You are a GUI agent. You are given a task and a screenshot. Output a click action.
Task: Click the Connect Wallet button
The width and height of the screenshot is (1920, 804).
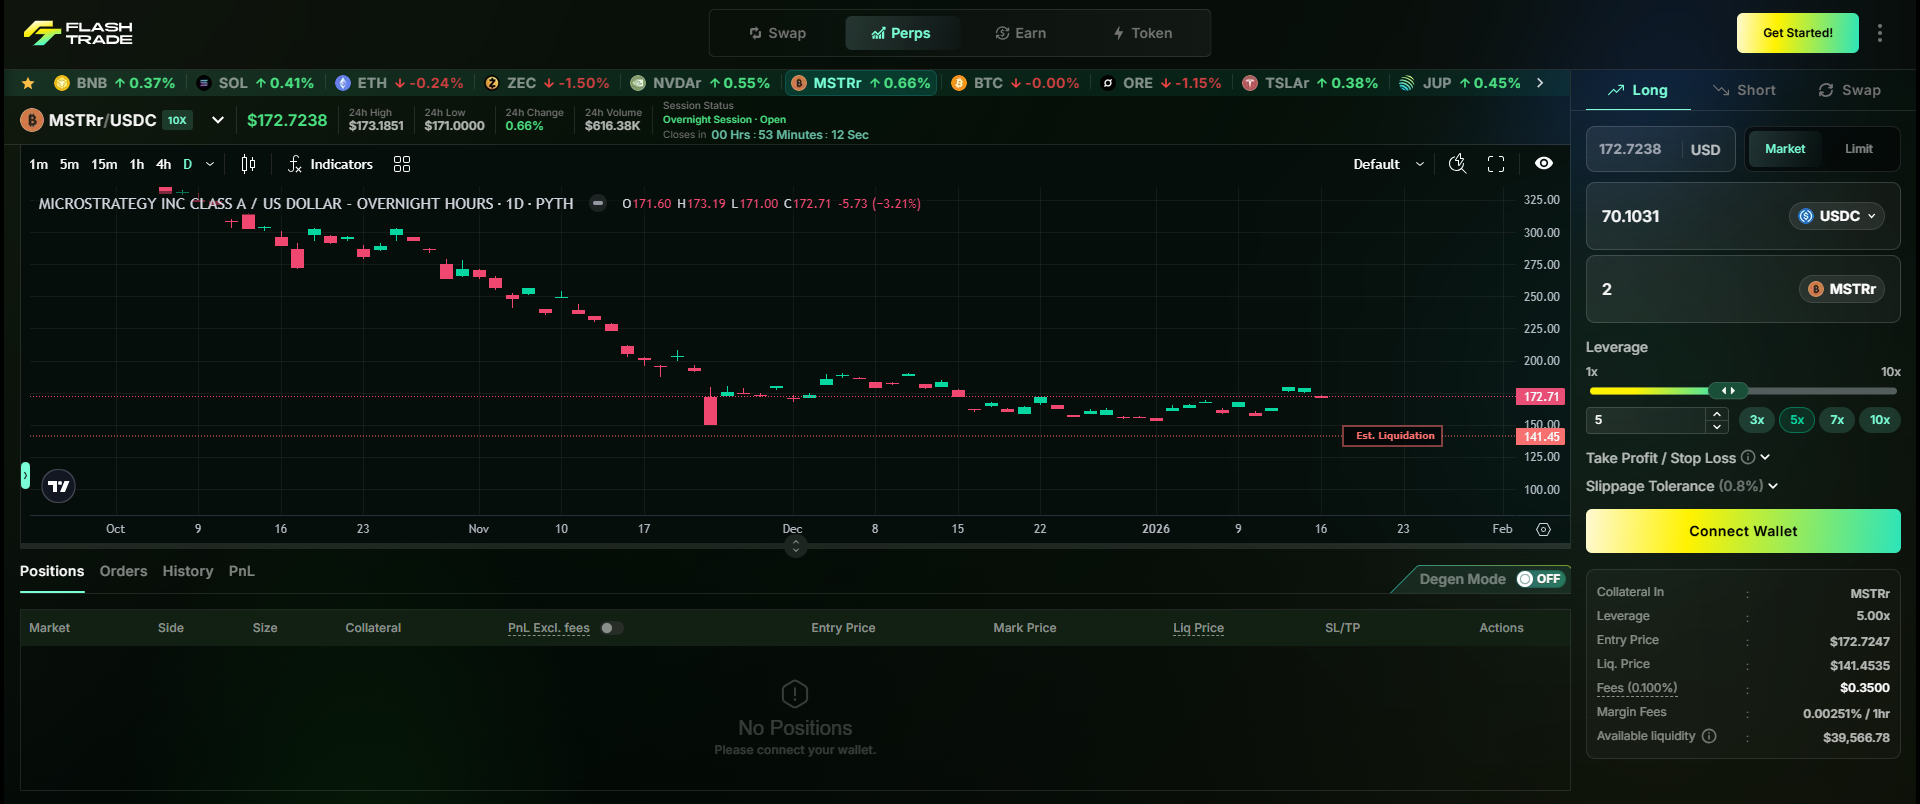tap(1742, 531)
